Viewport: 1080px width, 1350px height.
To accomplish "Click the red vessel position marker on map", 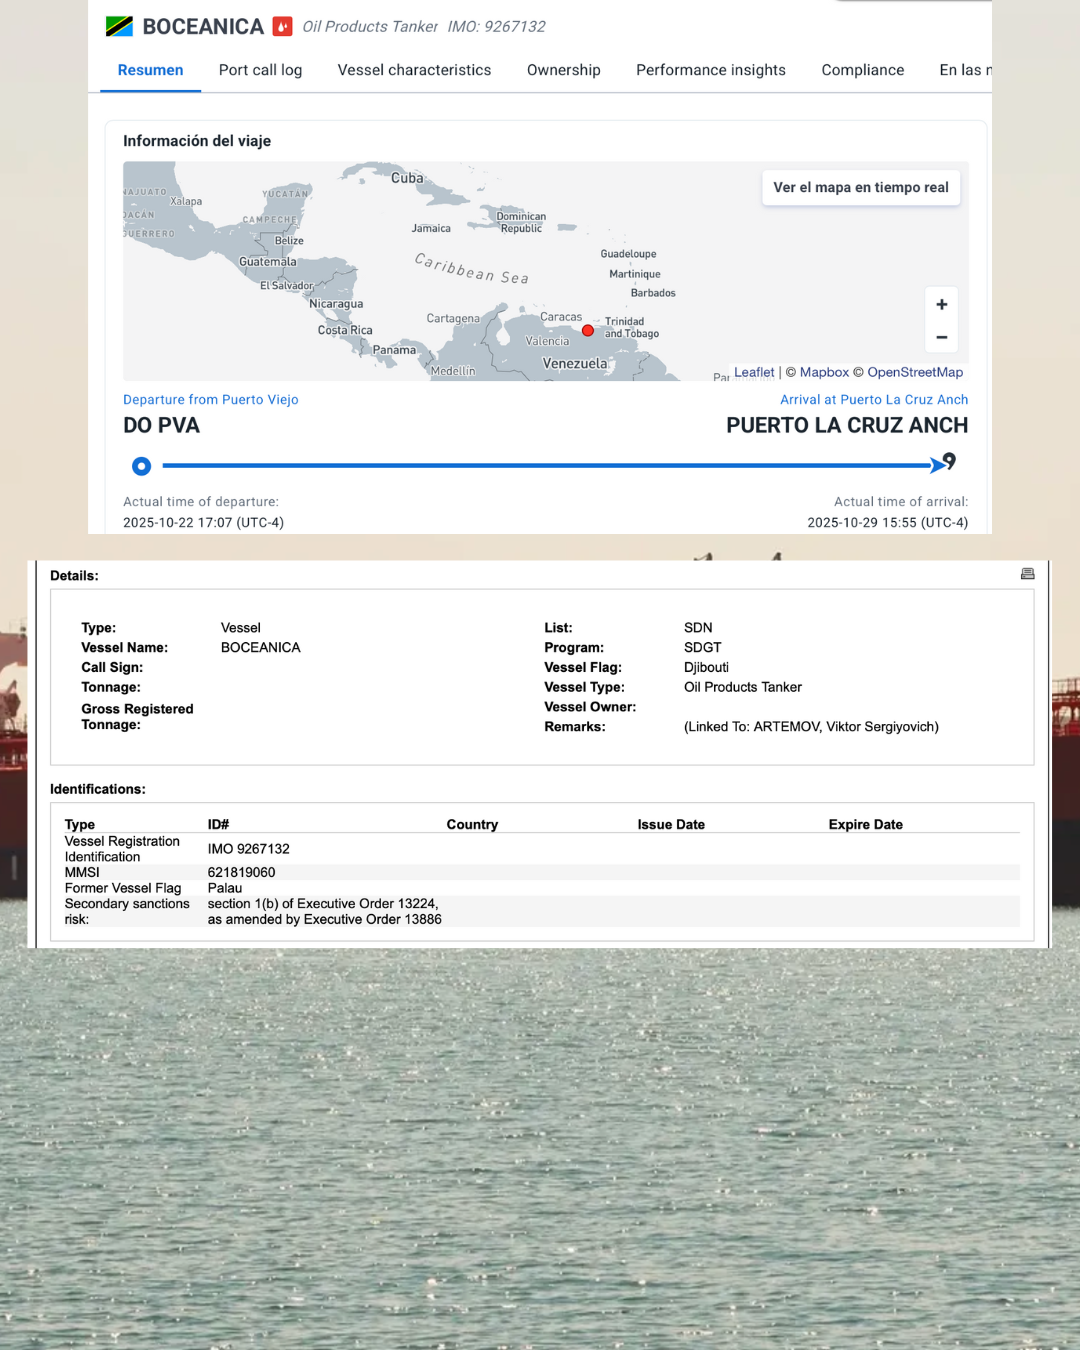I will click(x=588, y=331).
